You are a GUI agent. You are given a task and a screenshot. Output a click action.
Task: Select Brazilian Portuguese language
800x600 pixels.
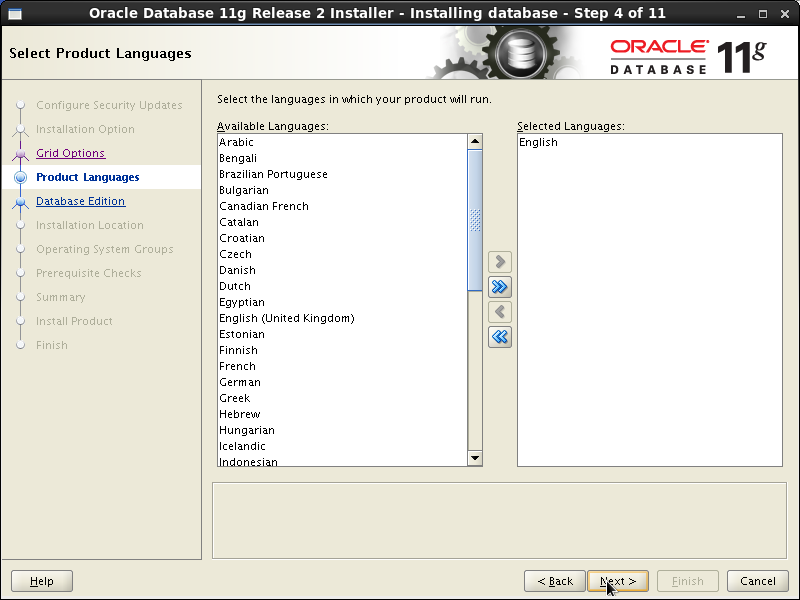[342, 174]
